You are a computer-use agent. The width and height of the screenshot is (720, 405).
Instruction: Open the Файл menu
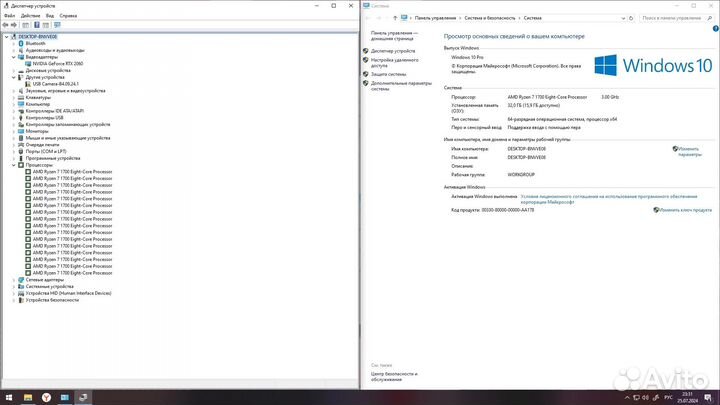click(9, 16)
